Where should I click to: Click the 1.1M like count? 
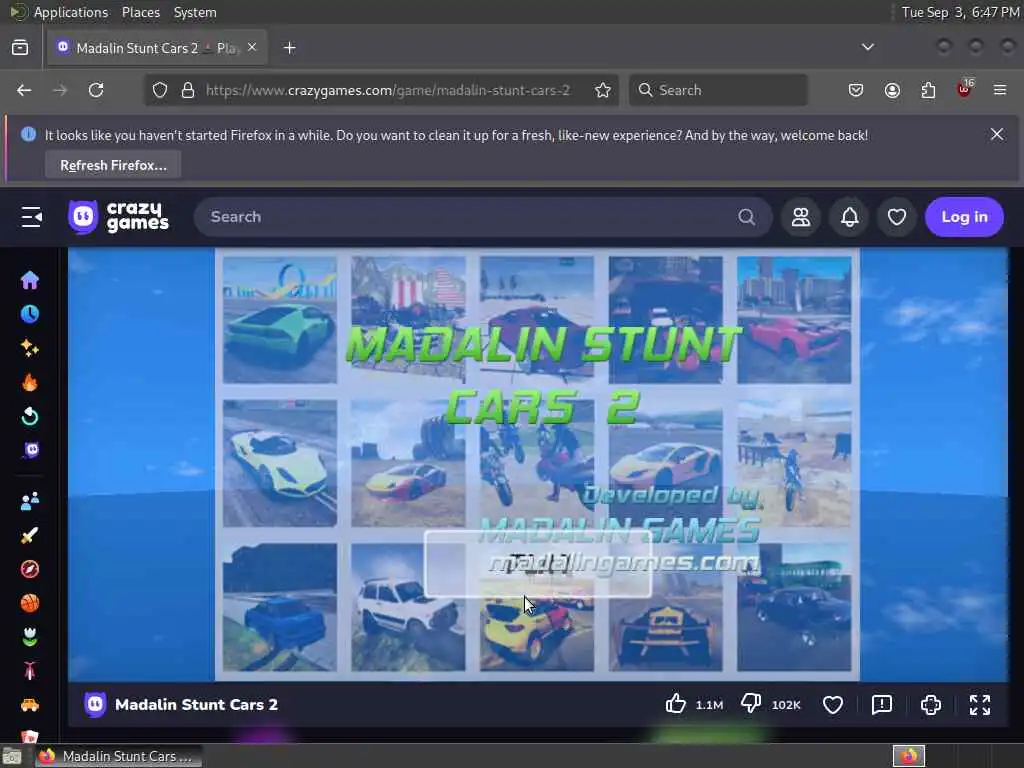click(709, 705)
